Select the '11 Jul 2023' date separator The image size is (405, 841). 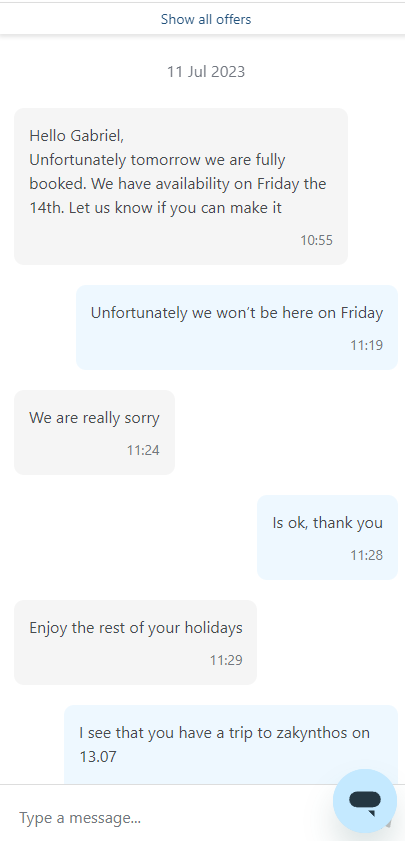pyautogui.click(x=206, y=72)
